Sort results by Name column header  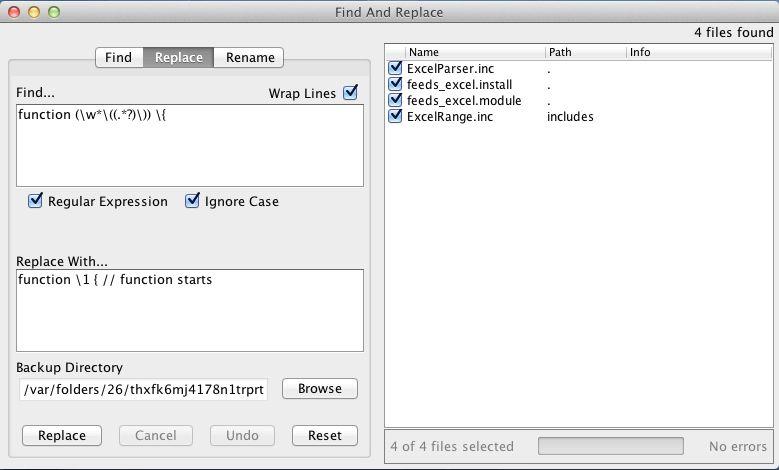[x=474, y=52]
